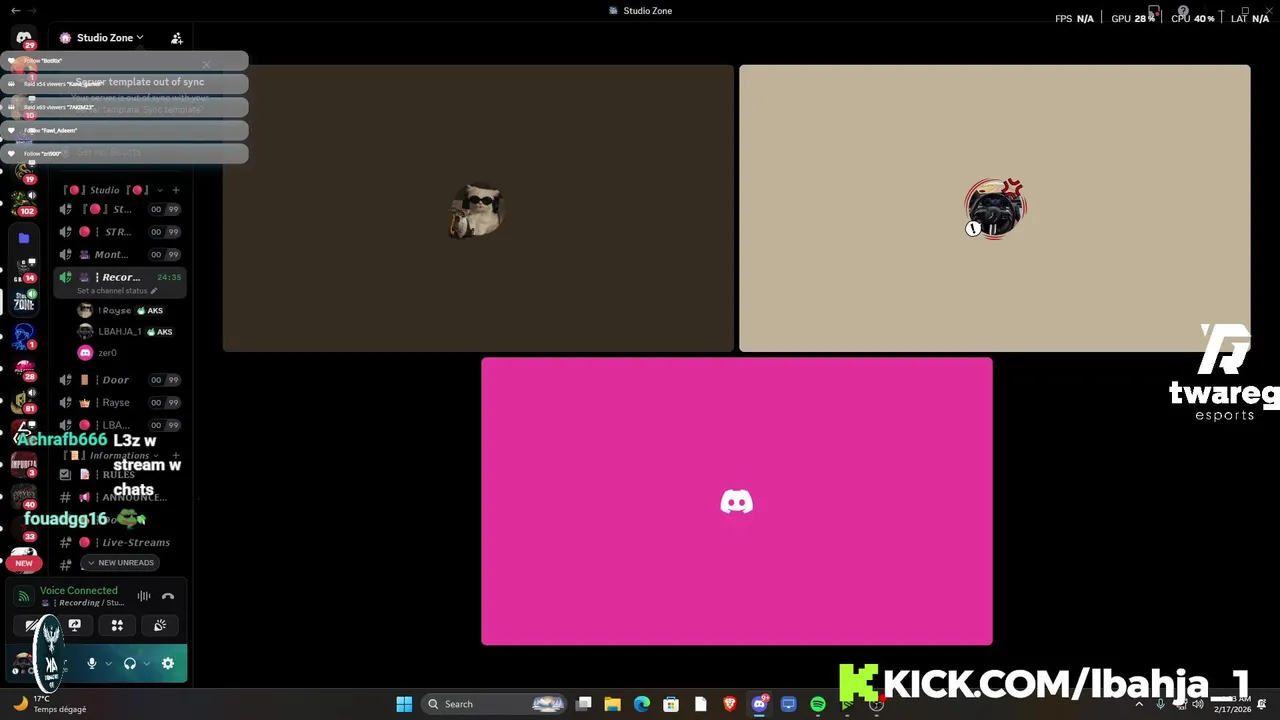The height and width of the screenshot is (720, 1280).
Task: Click the invite people icon
Action: [176, 38]
